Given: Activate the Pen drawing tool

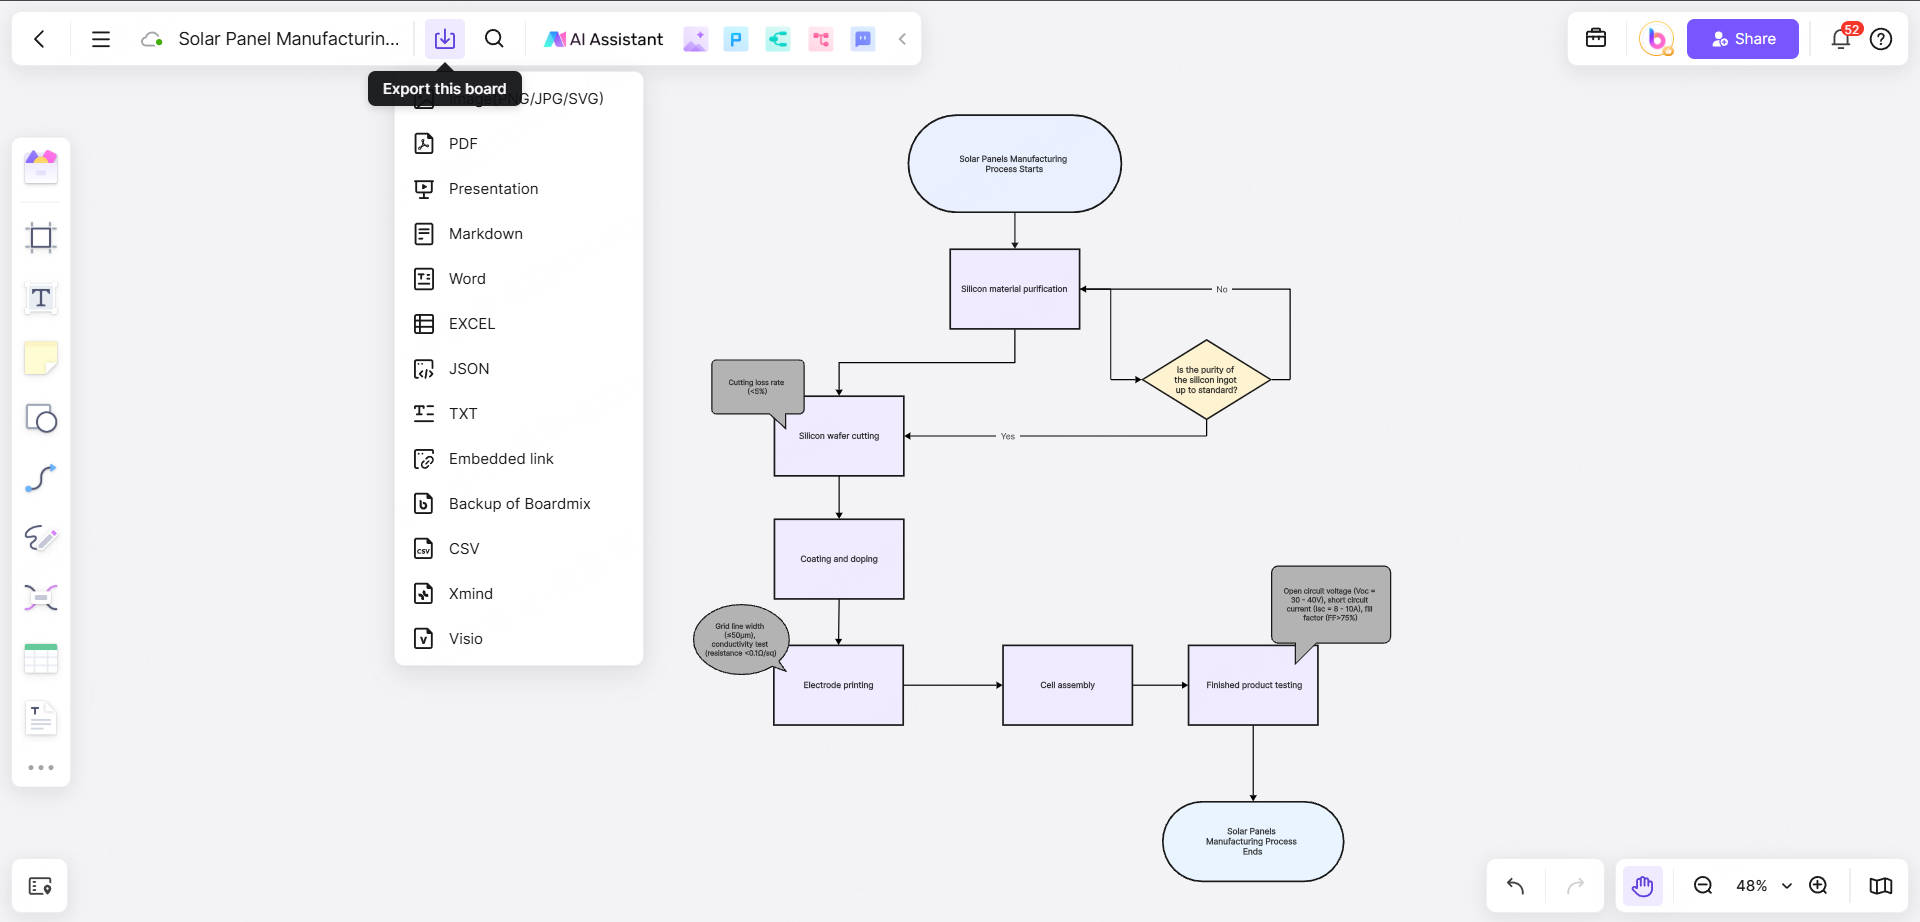Looking at the screenshot, I should (x=41, y=538).
